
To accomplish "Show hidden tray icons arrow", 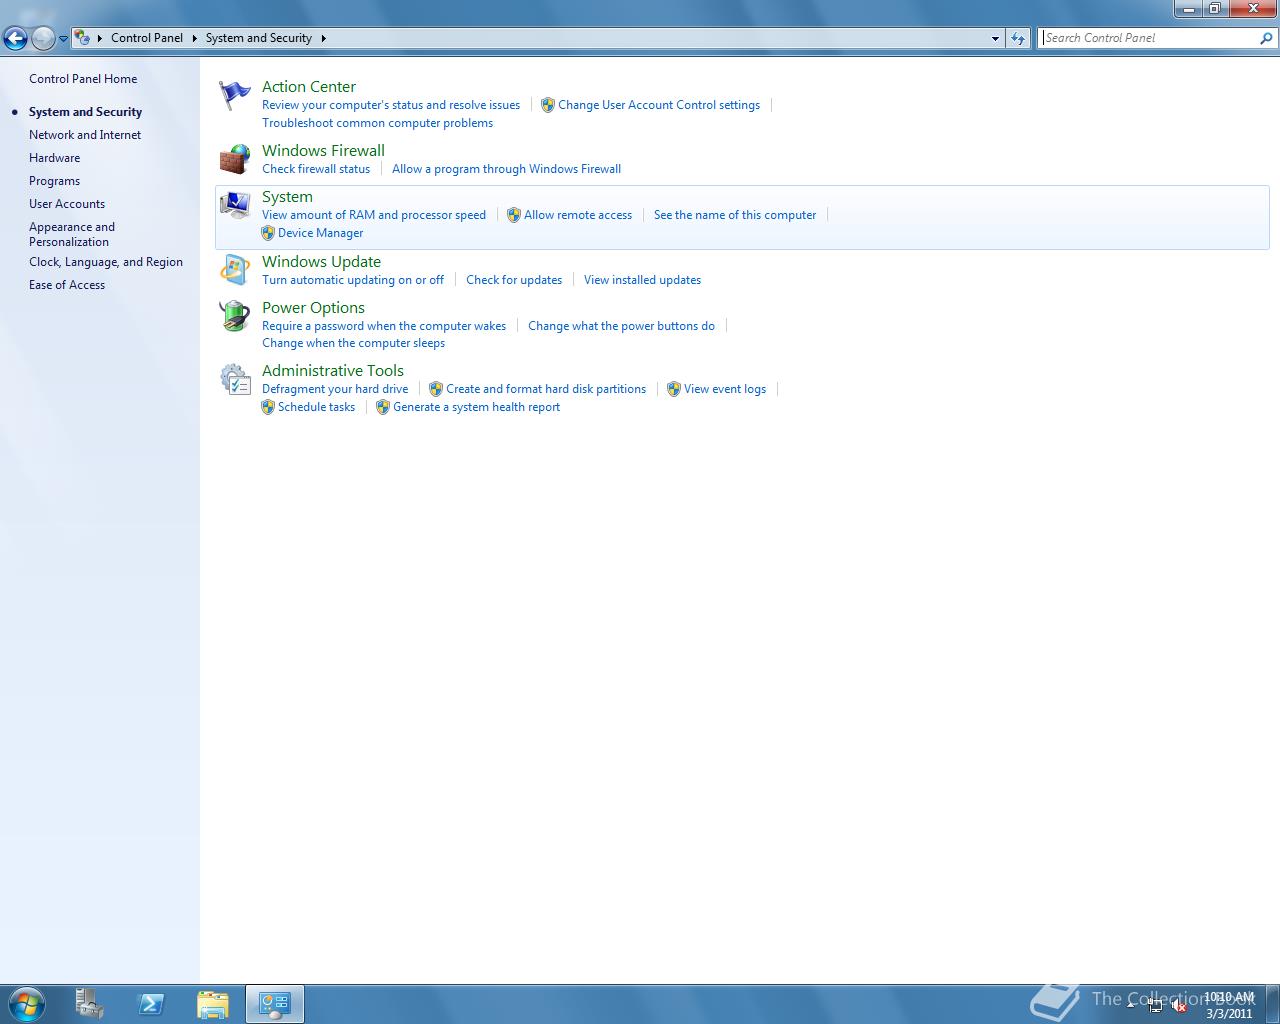I will (1131, 1005).
